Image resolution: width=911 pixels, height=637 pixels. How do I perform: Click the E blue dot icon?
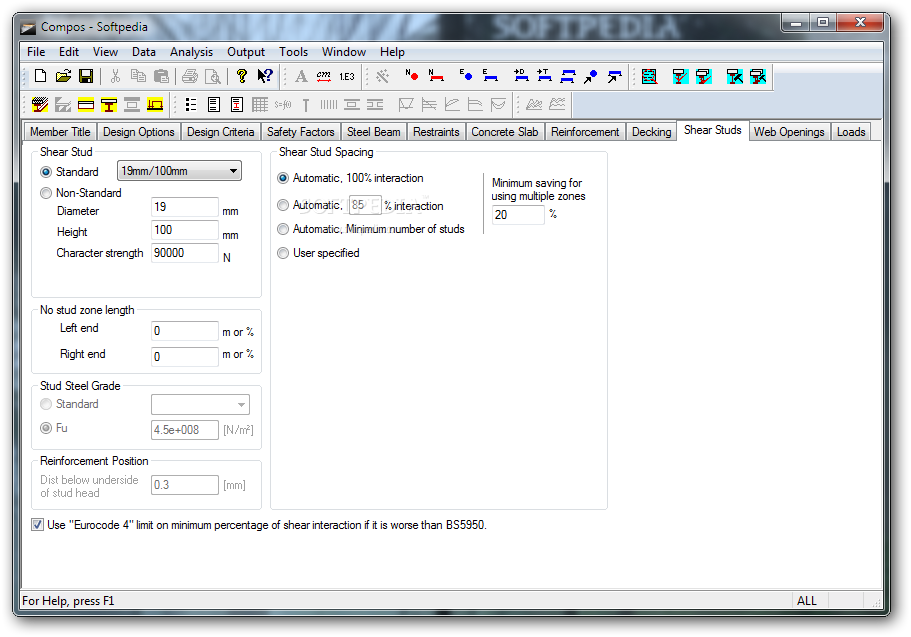465,75
